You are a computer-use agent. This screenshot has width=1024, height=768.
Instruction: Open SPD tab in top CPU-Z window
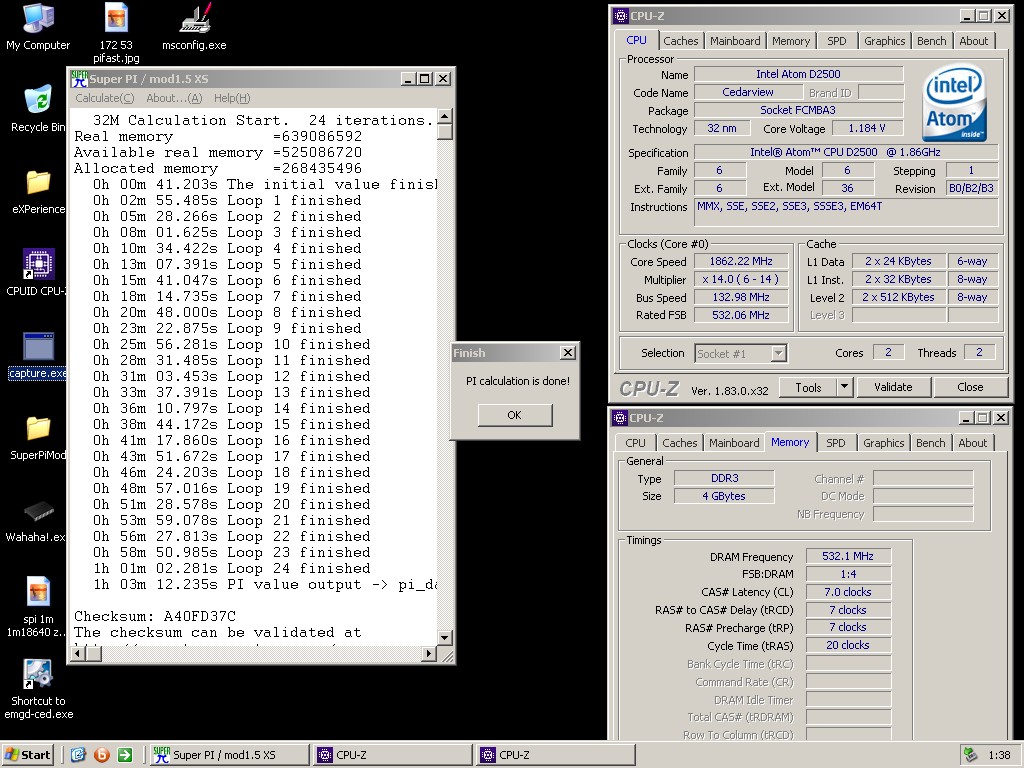[837, 40]
